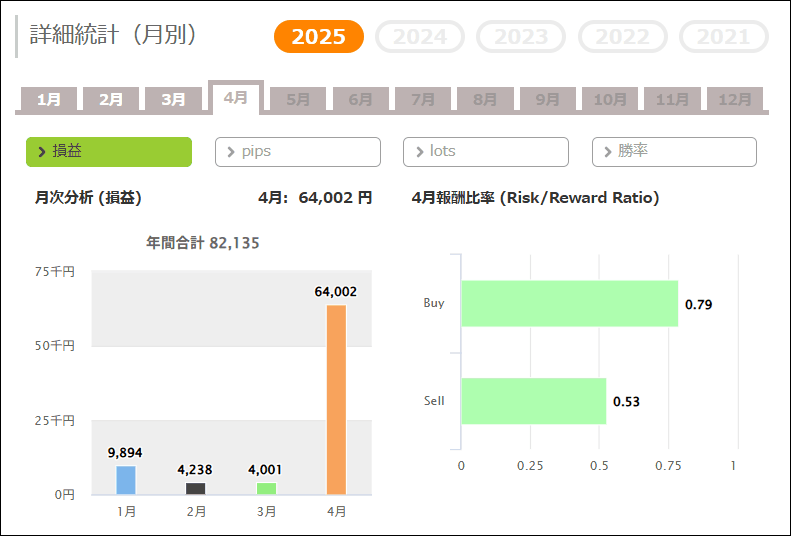Image resolution: width=791 pixels, height=536 pixels.
Task: Click the Buy ratio bar 0.79
Action: pyautogui.click(x=570, y=304)
